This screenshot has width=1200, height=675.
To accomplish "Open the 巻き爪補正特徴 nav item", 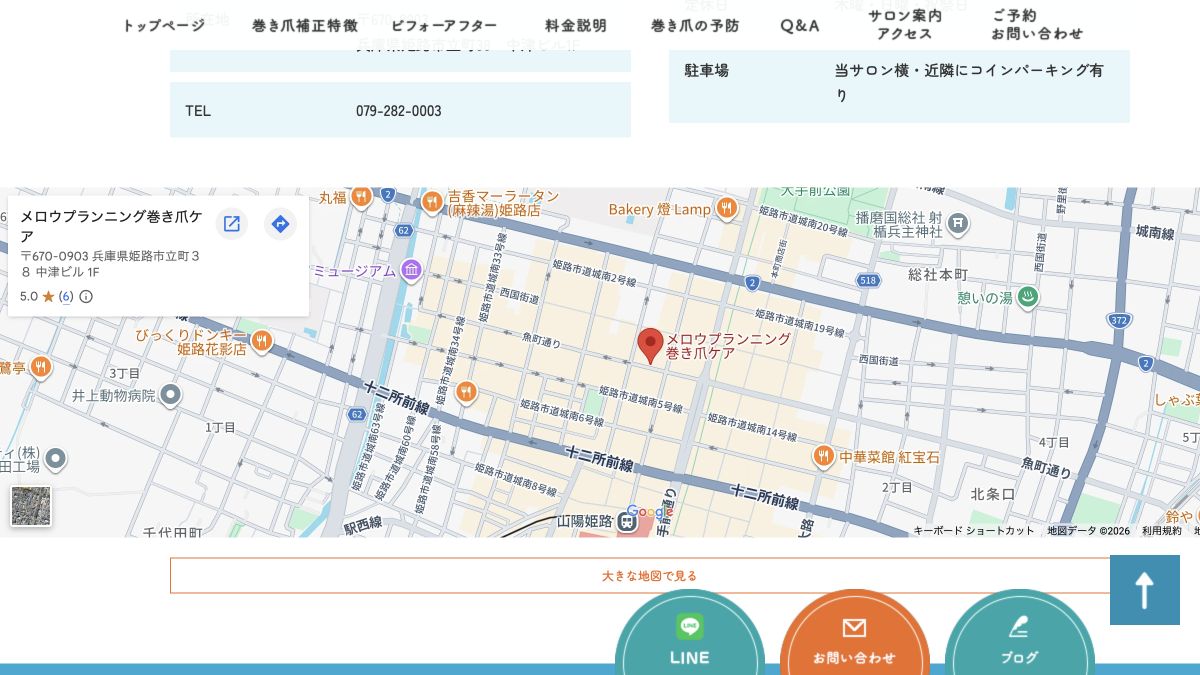I will [305, 26].
